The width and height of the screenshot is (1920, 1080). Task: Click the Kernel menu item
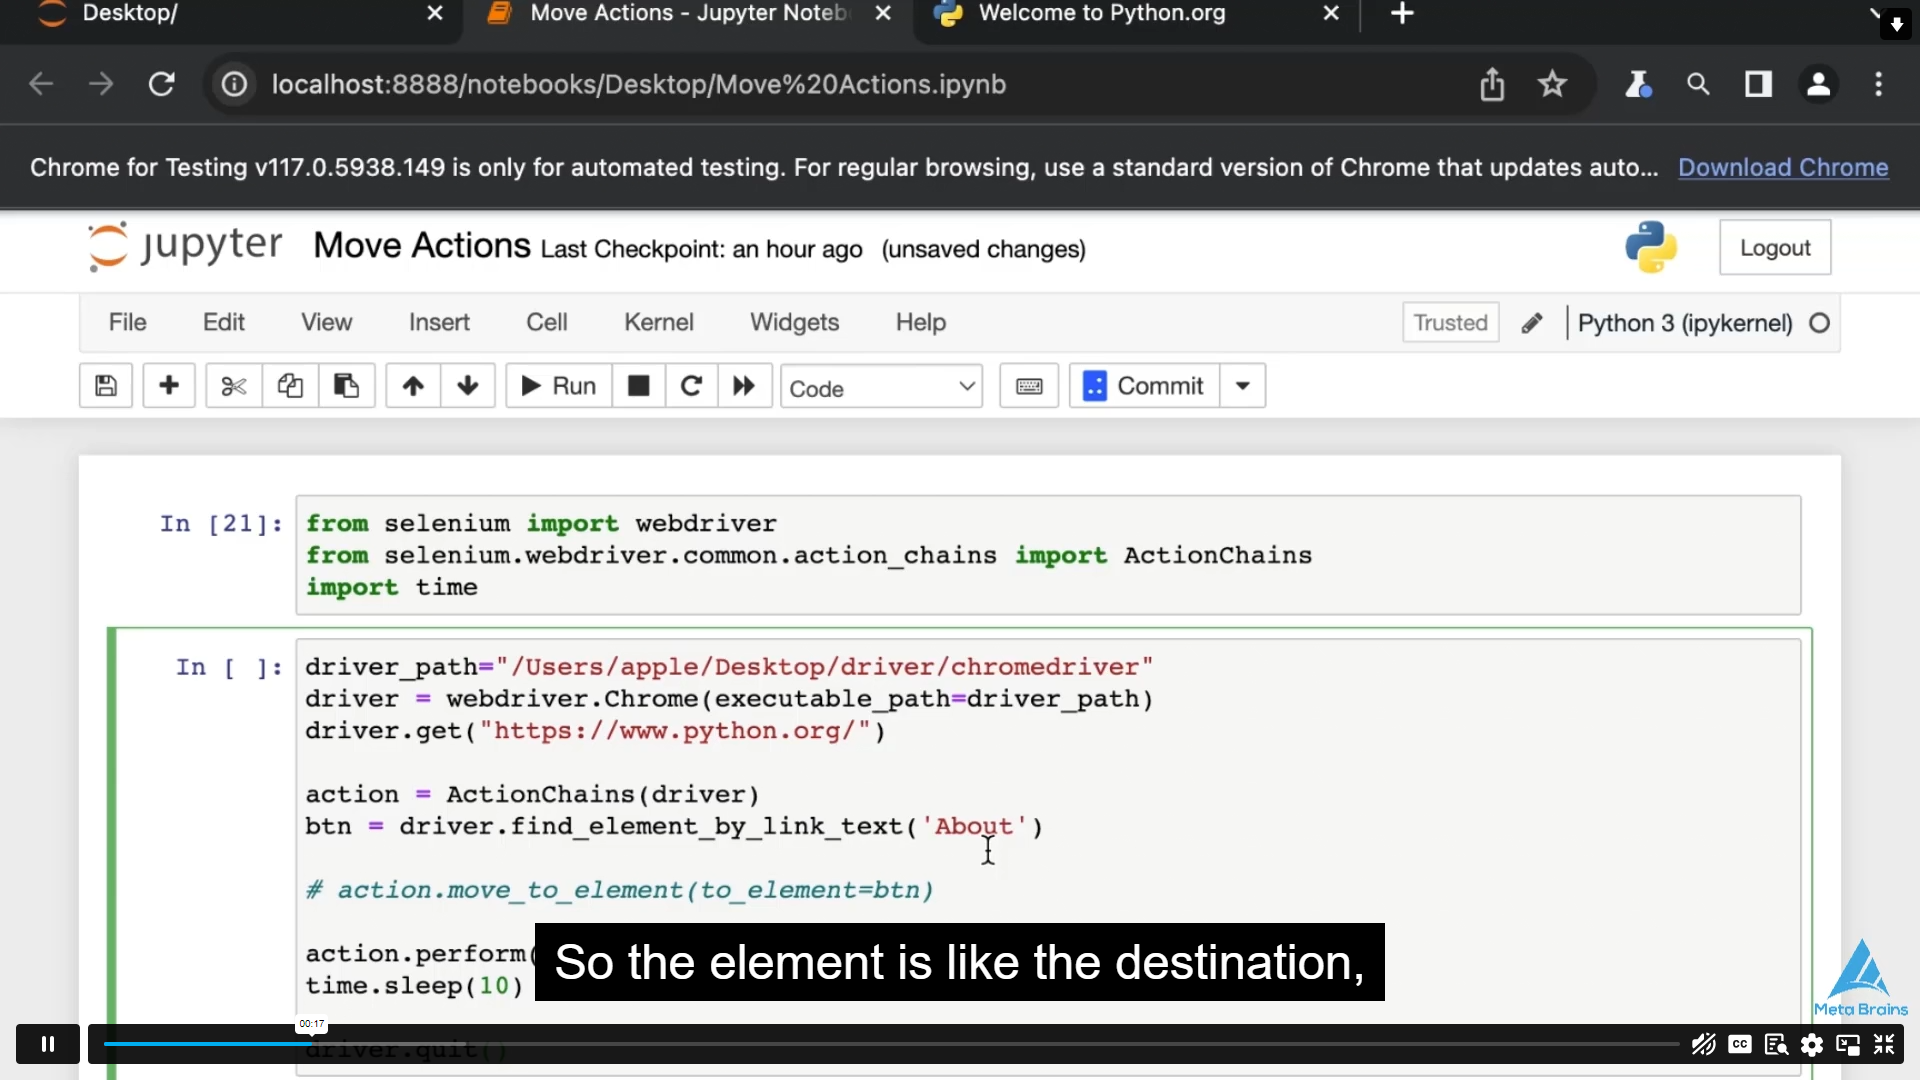tap(659, 322)
